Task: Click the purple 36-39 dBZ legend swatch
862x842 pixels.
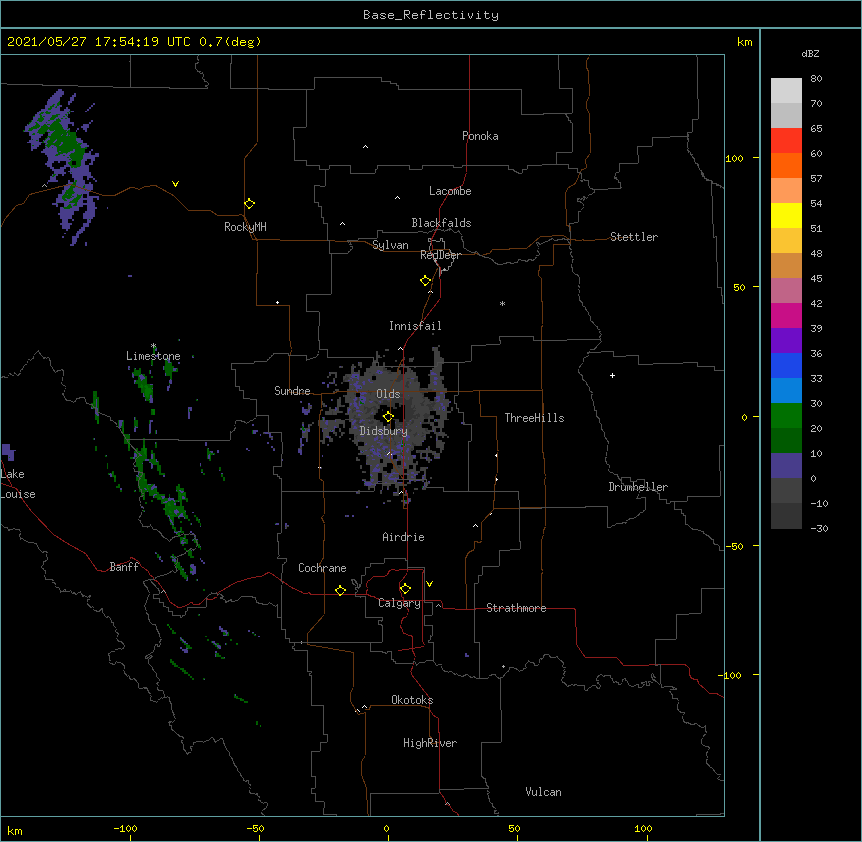Action: point(786,341)
